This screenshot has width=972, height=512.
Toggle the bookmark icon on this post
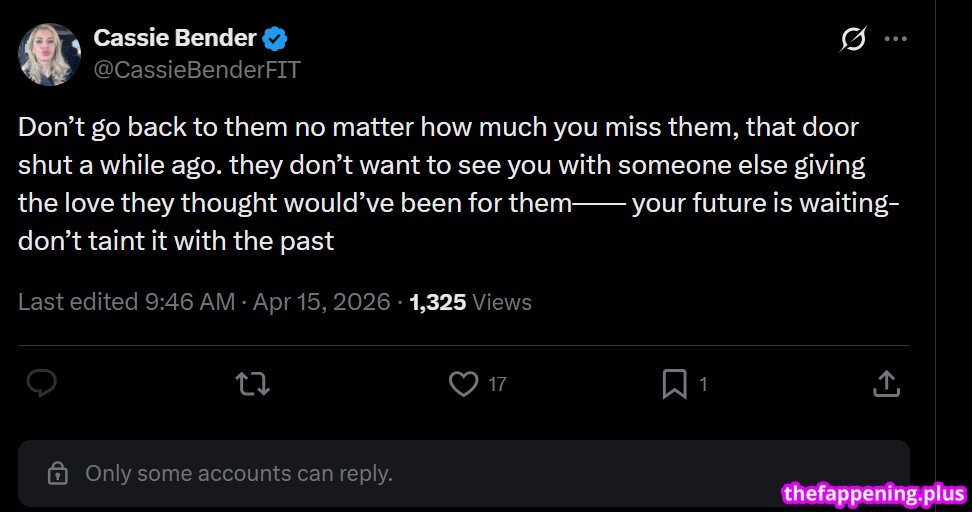[674, 383]
